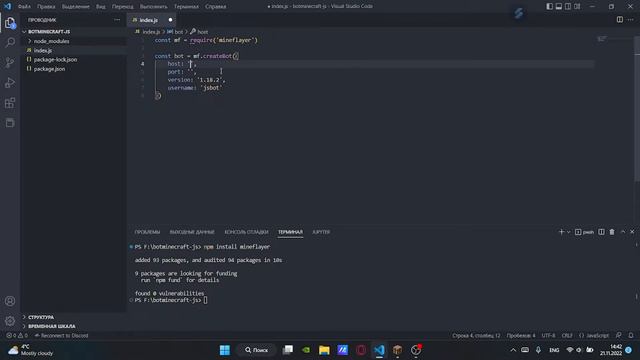Image resolution: width=640 pixels, height=360 pixels.
Task: Collapse the BOTMINECRAFT-JS folder section
Action: (x=73, y=31)
